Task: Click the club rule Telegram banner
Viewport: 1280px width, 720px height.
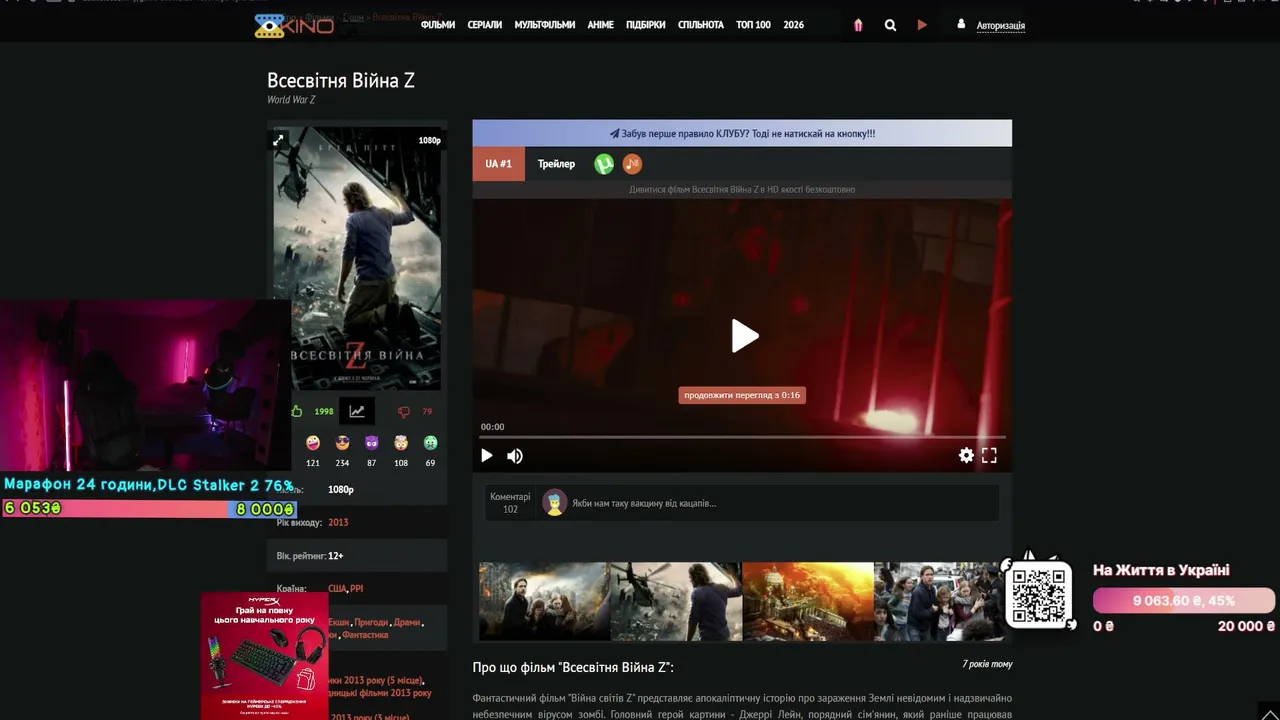Action: pos(742,133)
